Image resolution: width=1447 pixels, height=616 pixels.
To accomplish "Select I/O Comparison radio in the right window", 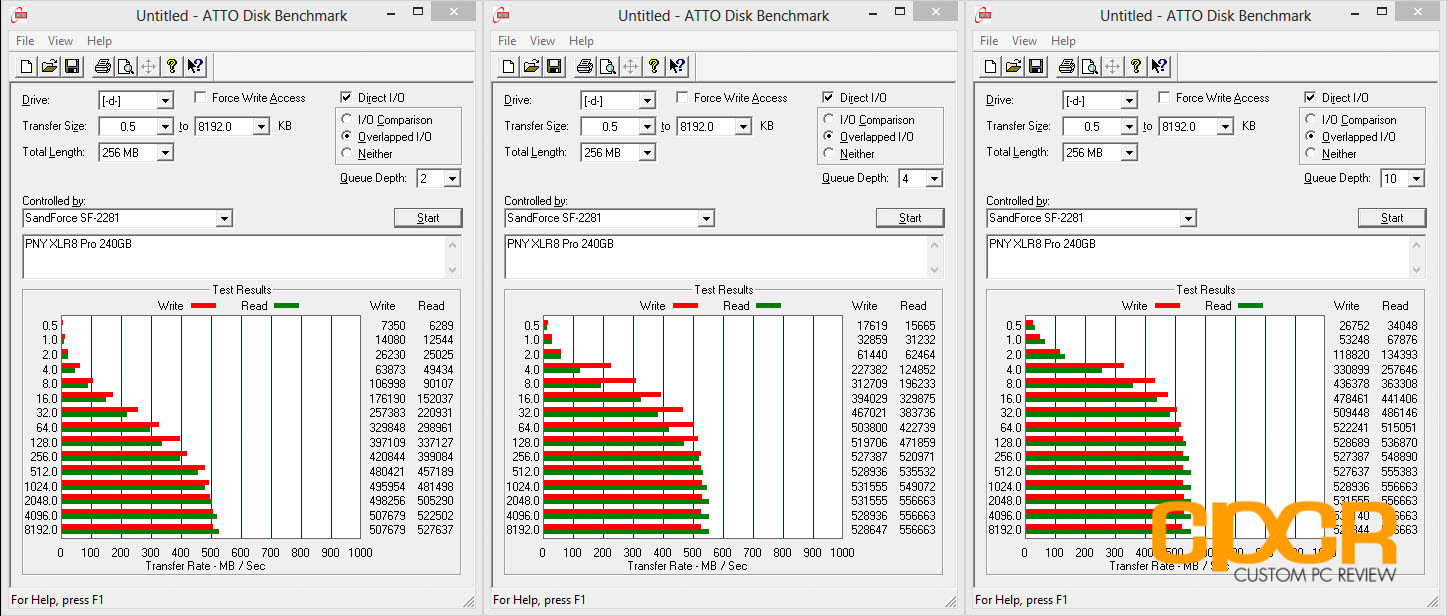I will click(x=1311, y=120).
